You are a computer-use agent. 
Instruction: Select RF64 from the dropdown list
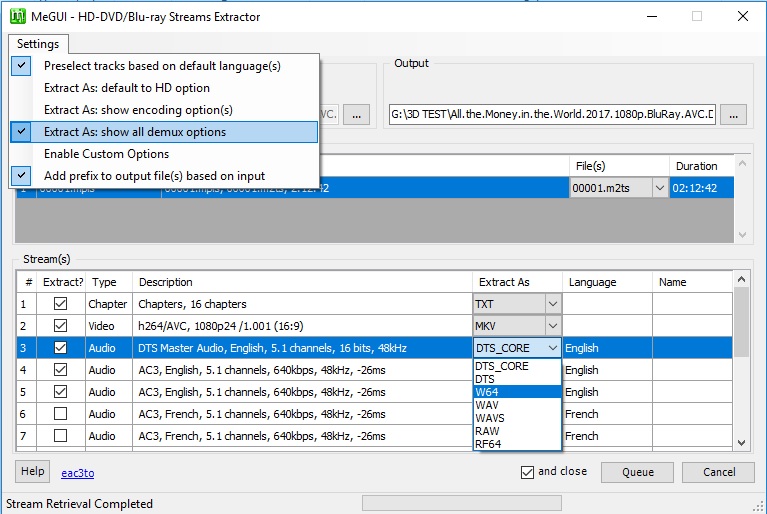tap(517, 444)
